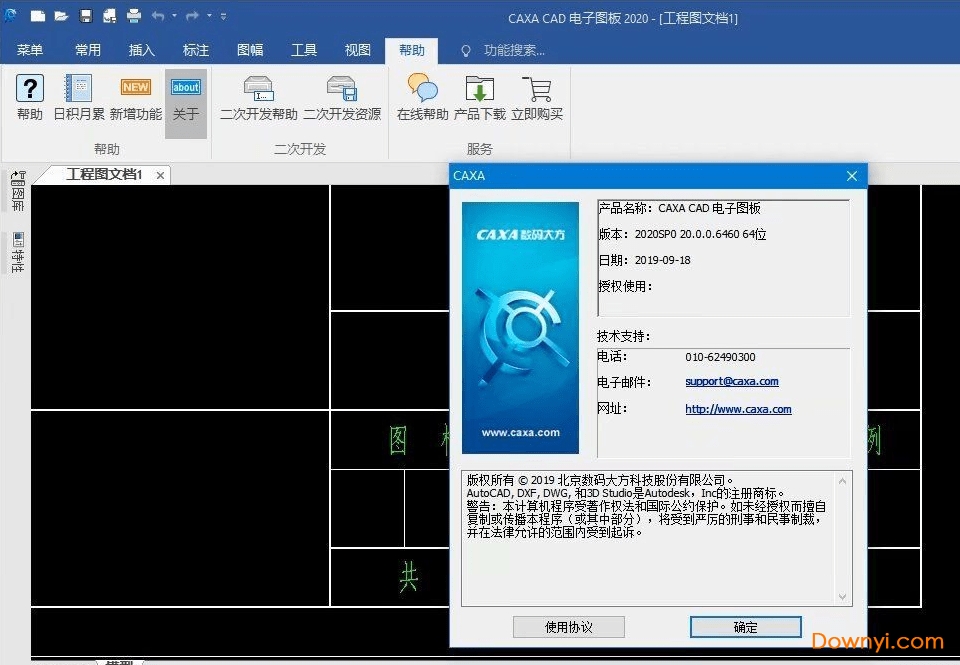Screen dimensions: 960x665
Task: Open the support@caxa.com email link
Action: (x=731, y=382)
